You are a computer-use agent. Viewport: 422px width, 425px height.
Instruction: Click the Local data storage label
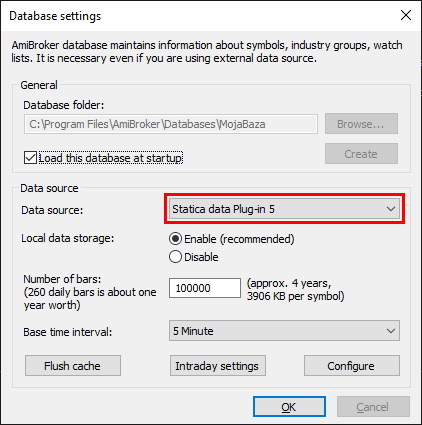pyautogui.click(x=68, y=238)
